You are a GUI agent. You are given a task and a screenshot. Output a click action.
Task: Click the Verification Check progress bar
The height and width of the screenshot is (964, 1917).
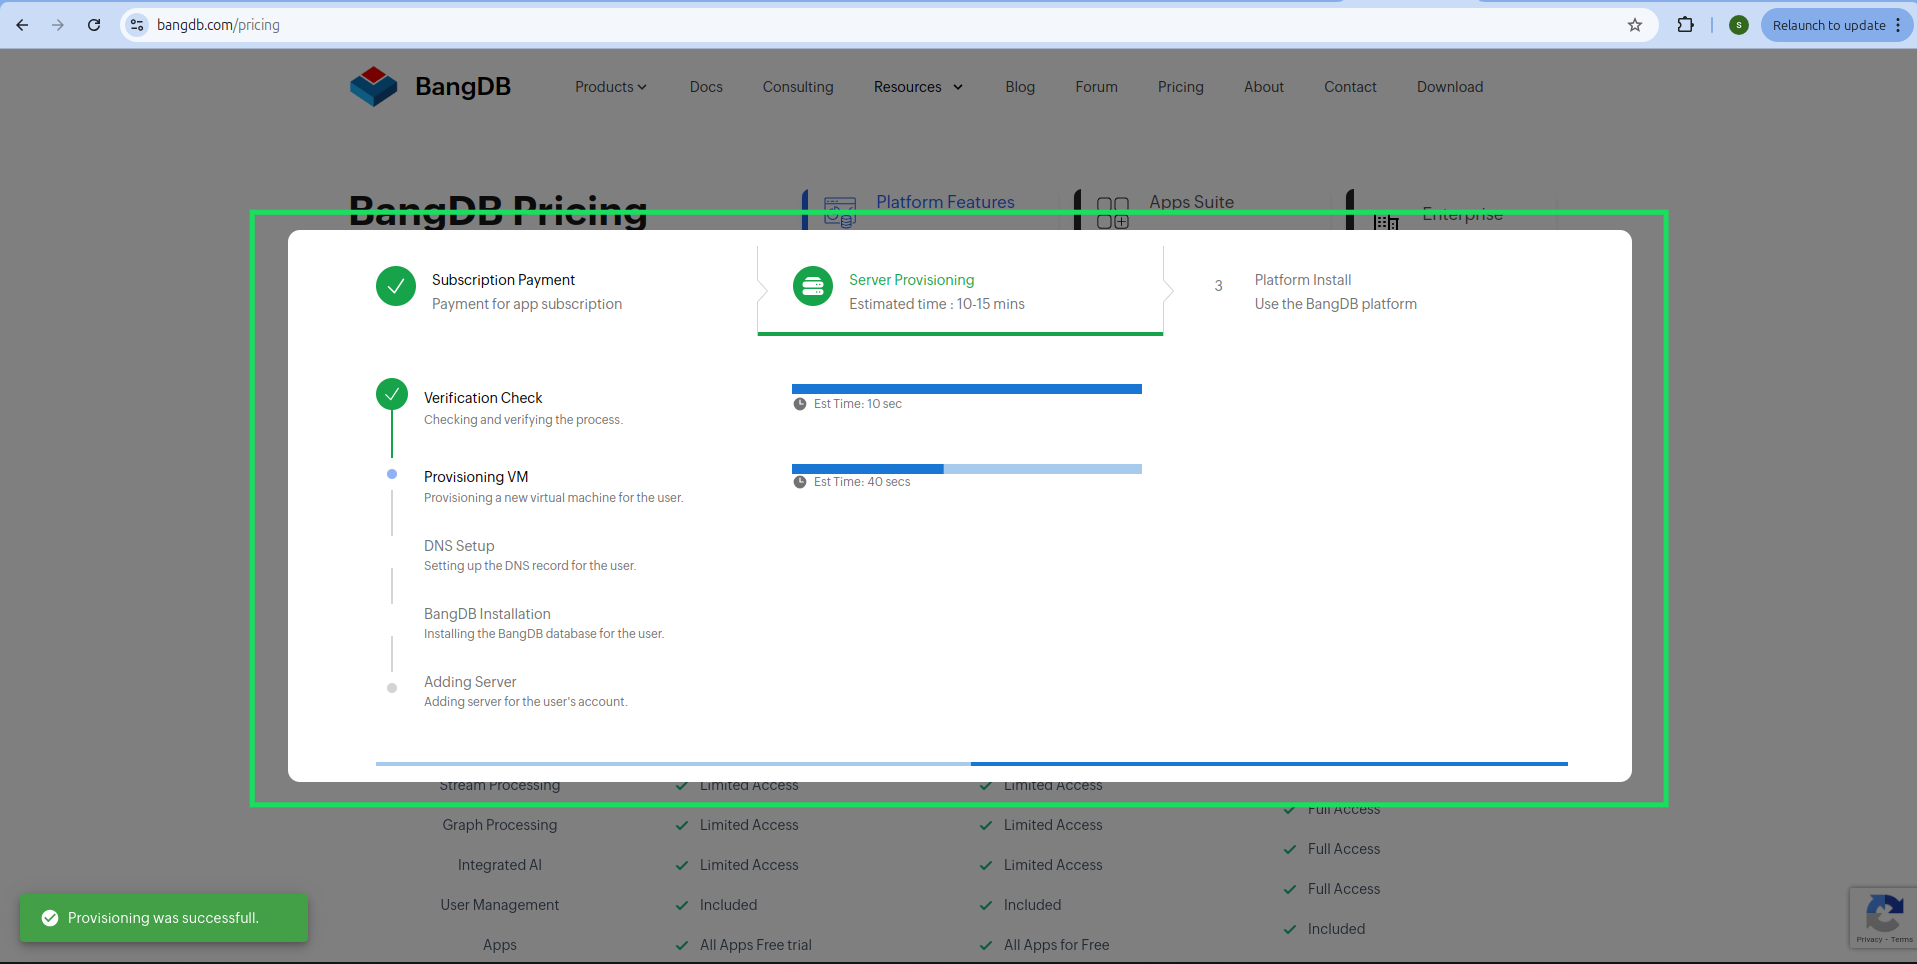coord(967,389)
